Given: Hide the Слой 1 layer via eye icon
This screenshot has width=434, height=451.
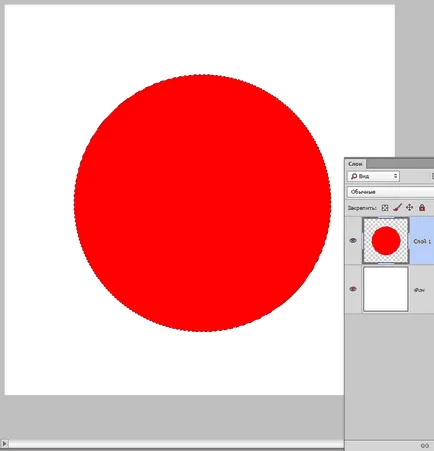Looking at the screenshot, I should (x=353, y=241).
